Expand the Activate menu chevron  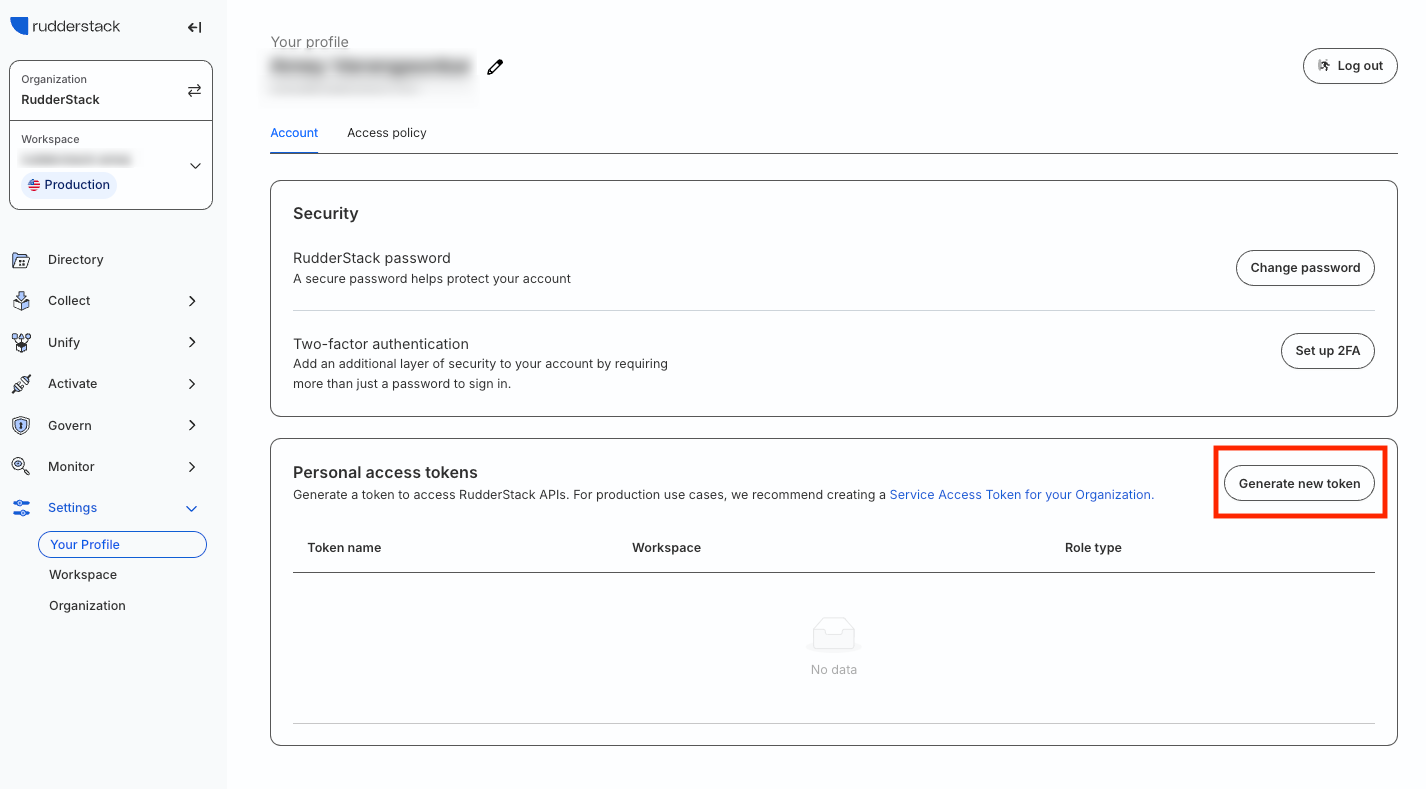click(192, 384)
